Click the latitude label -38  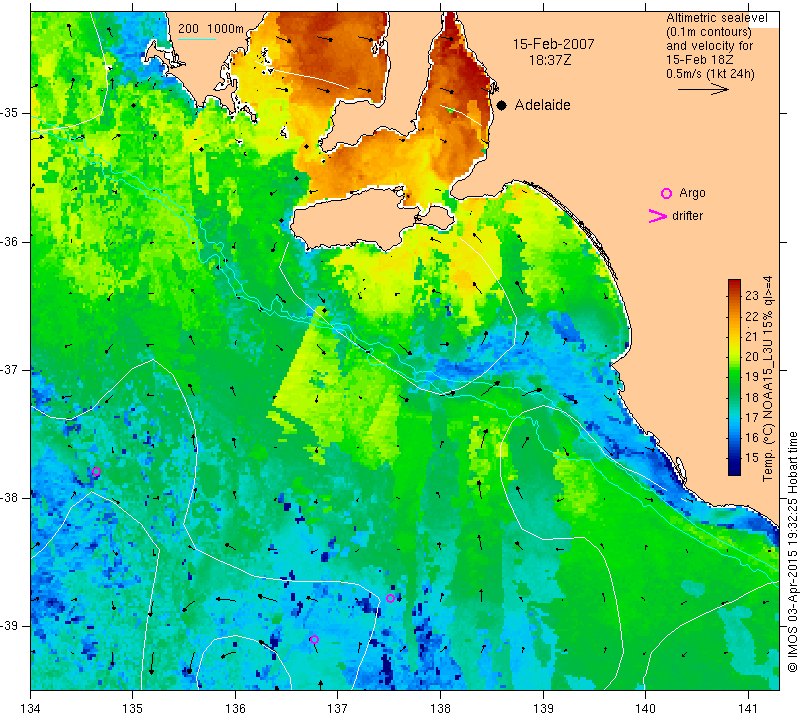9,497
